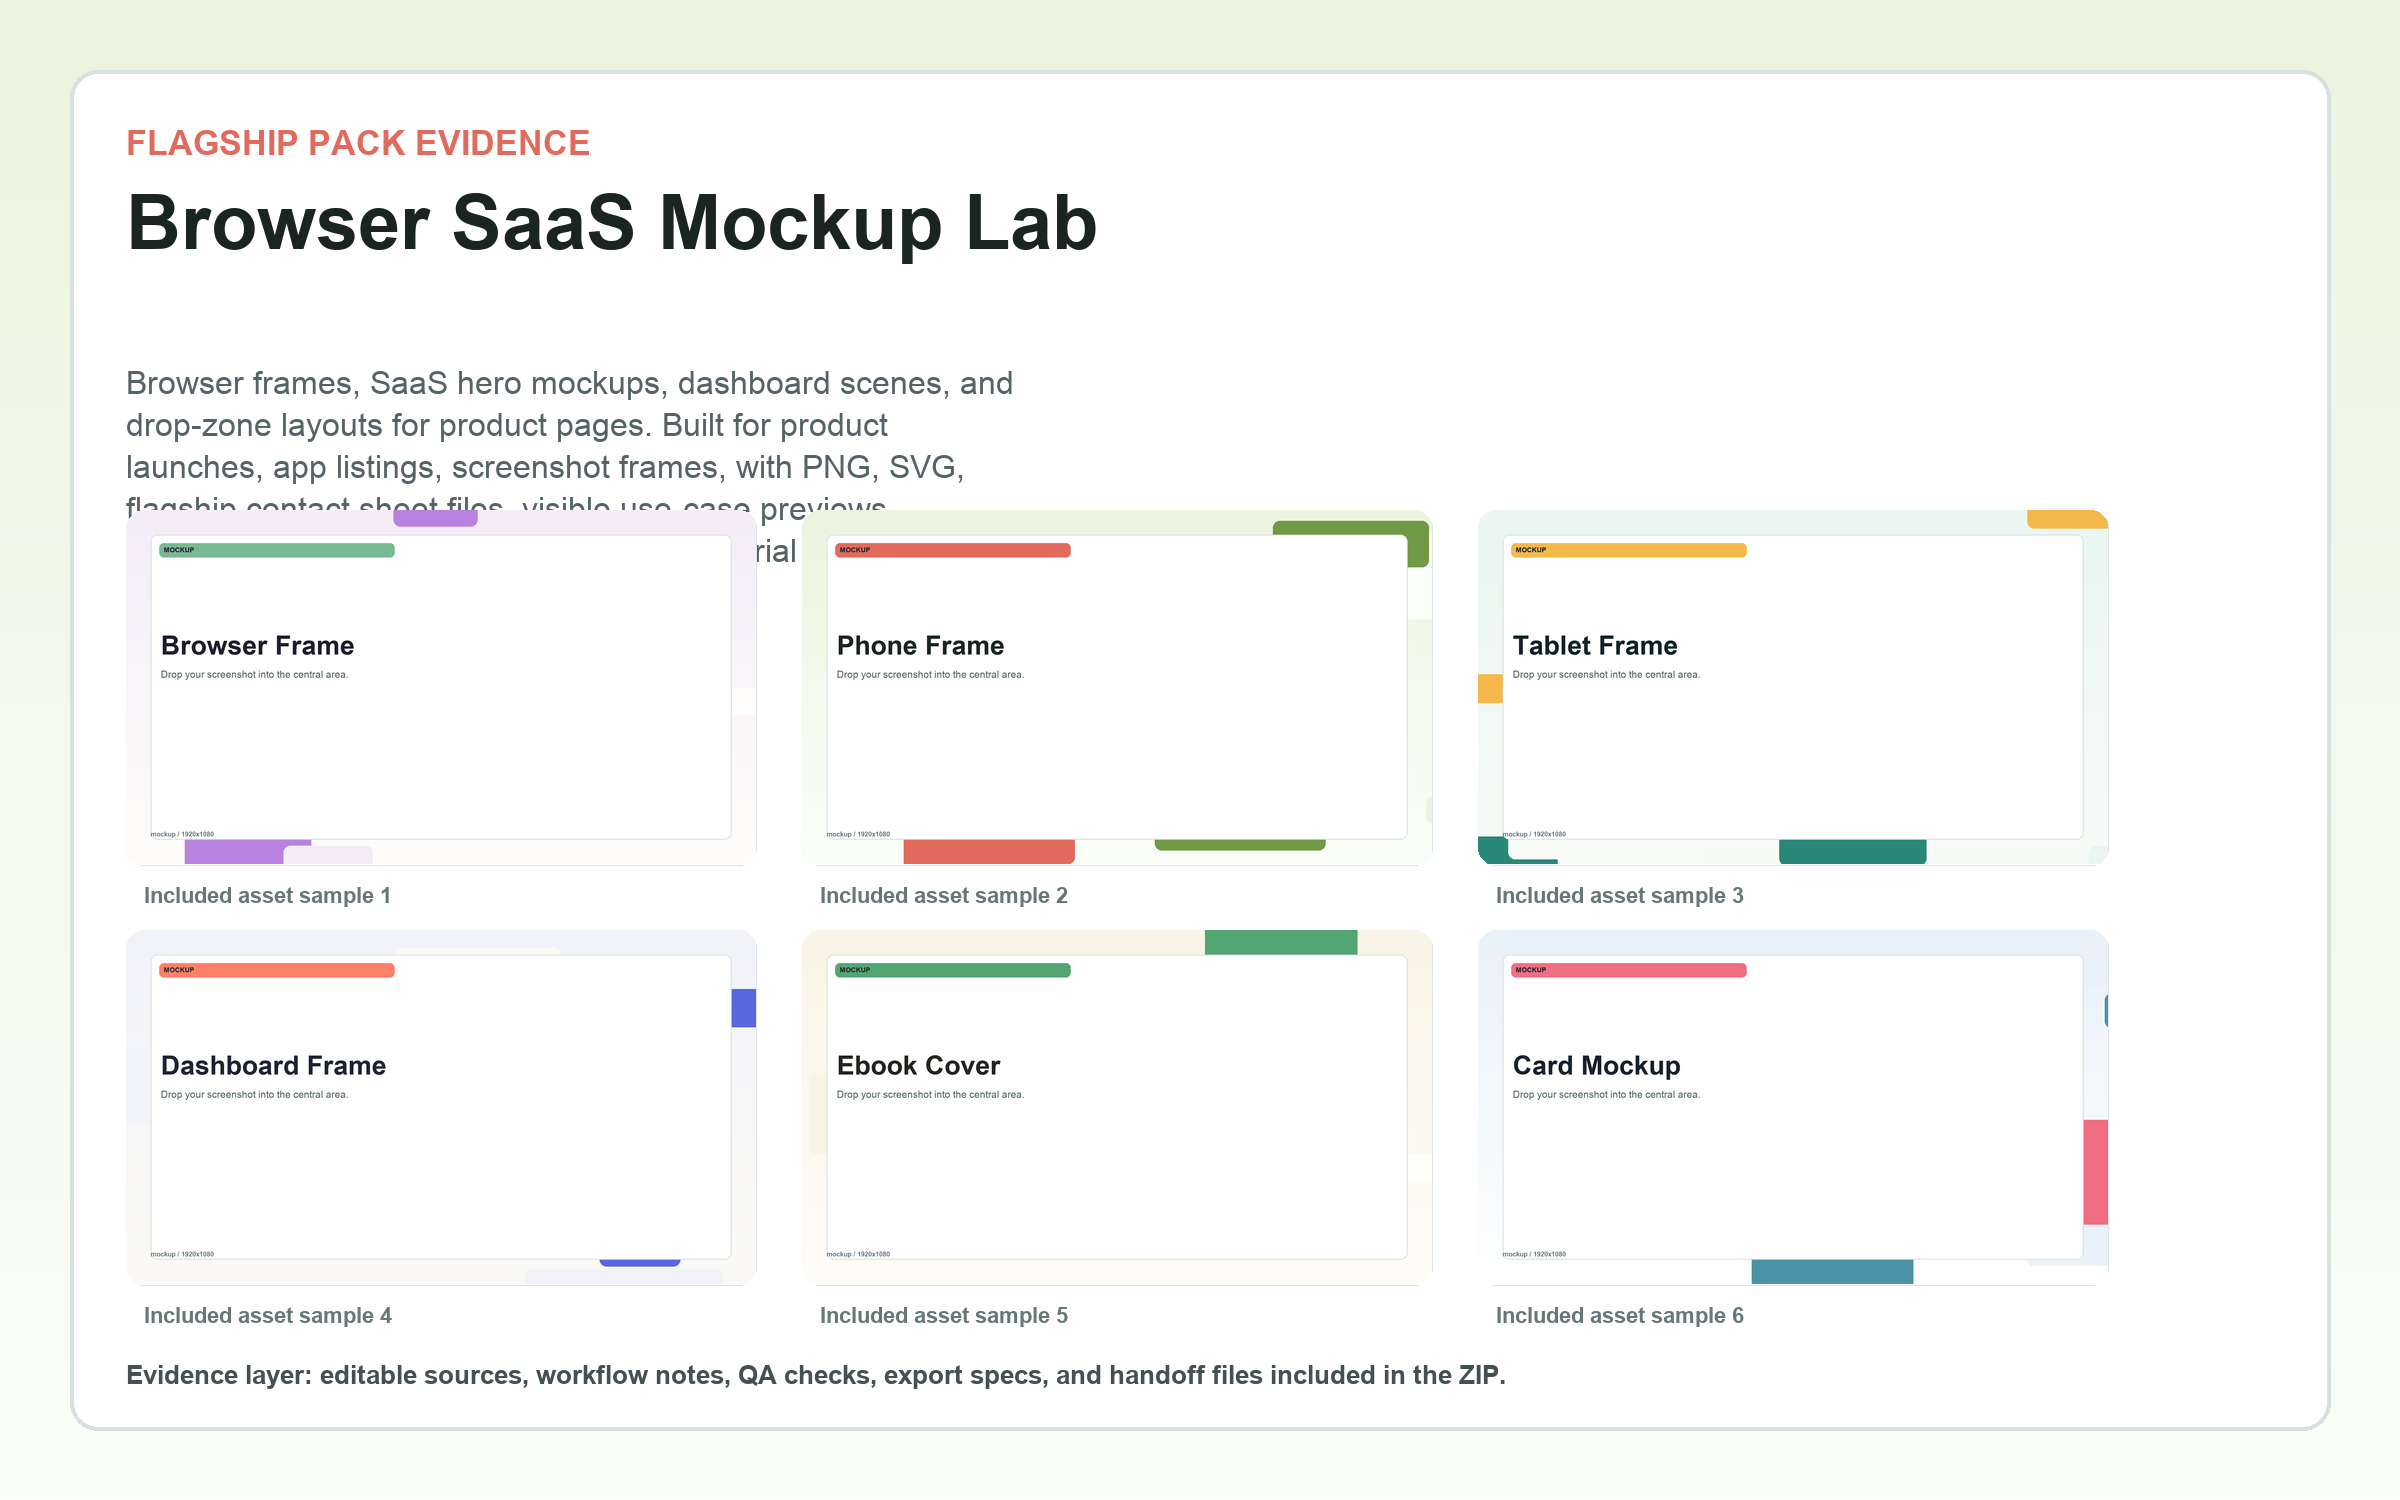Click the 'Included asset sample 6' caption

[x=1620, y=1316]
